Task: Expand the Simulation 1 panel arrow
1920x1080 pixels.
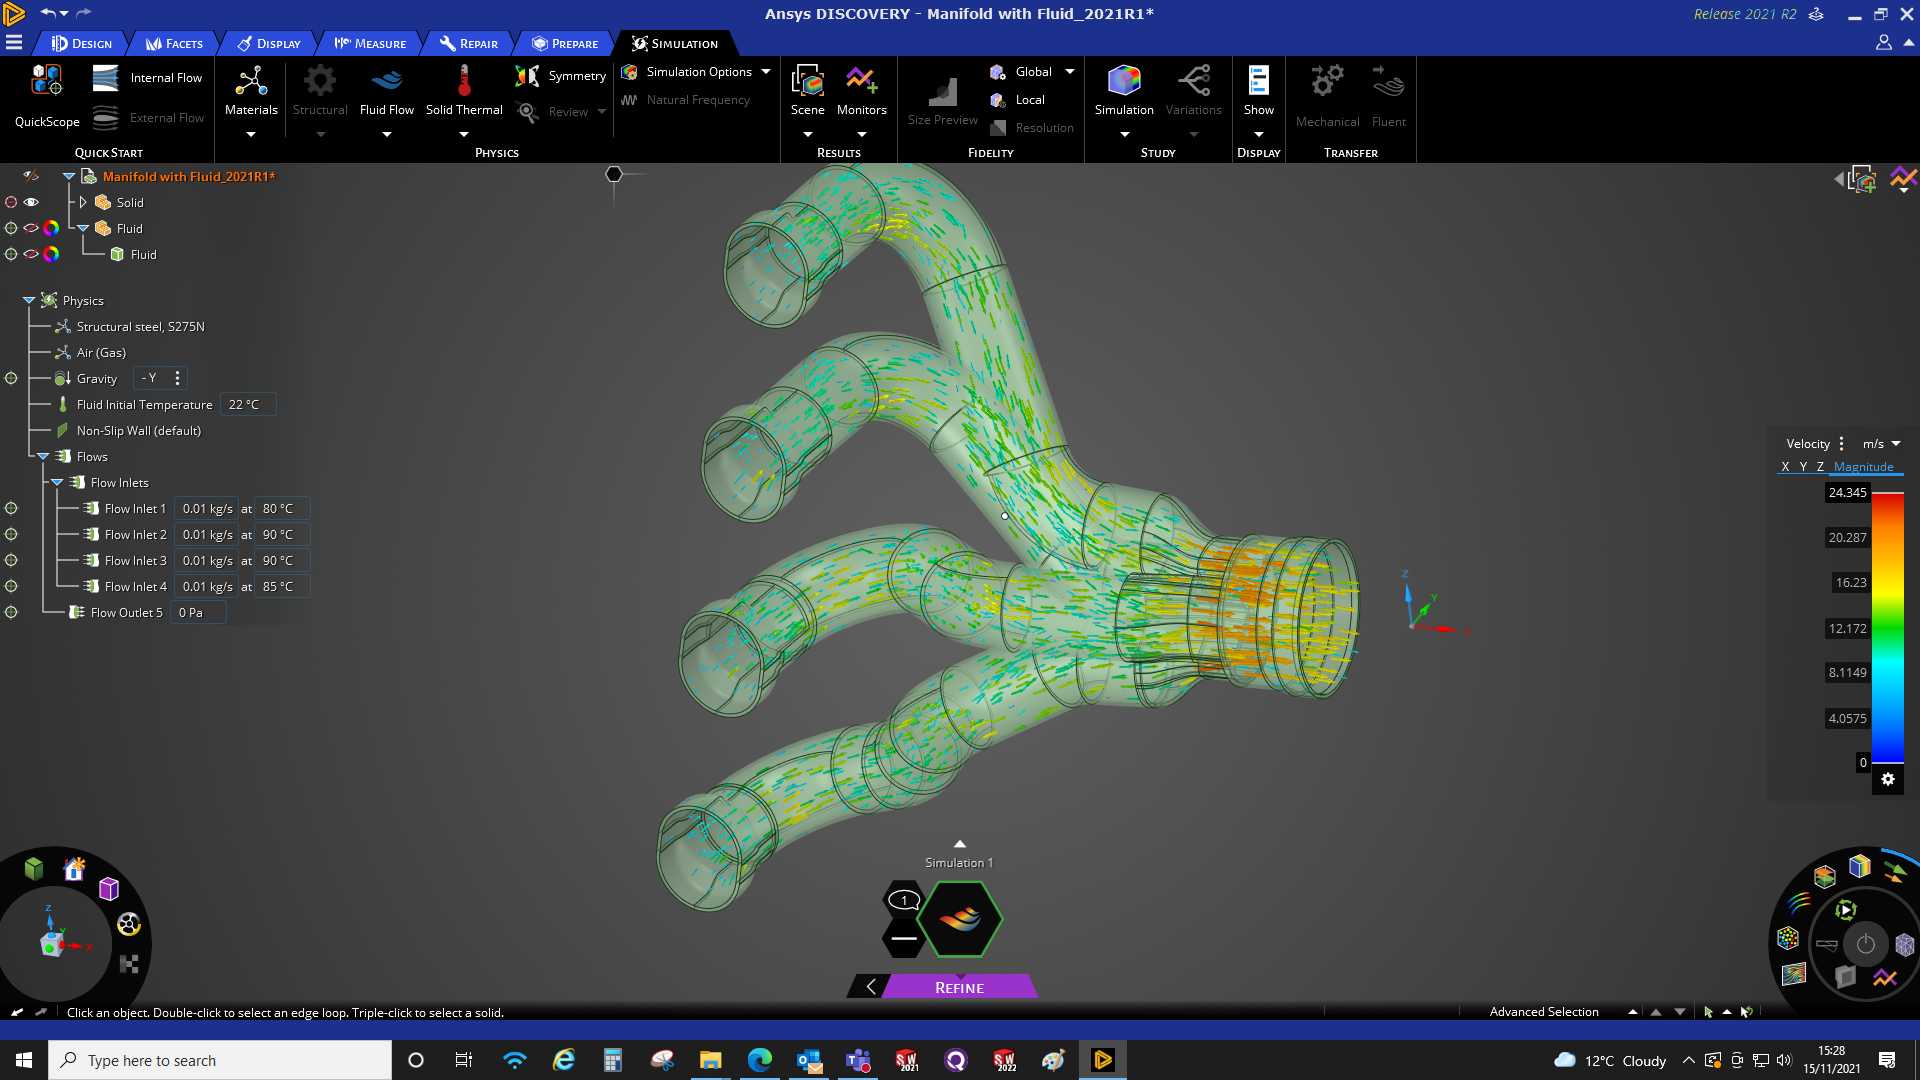Action: [x=959, y=845]
